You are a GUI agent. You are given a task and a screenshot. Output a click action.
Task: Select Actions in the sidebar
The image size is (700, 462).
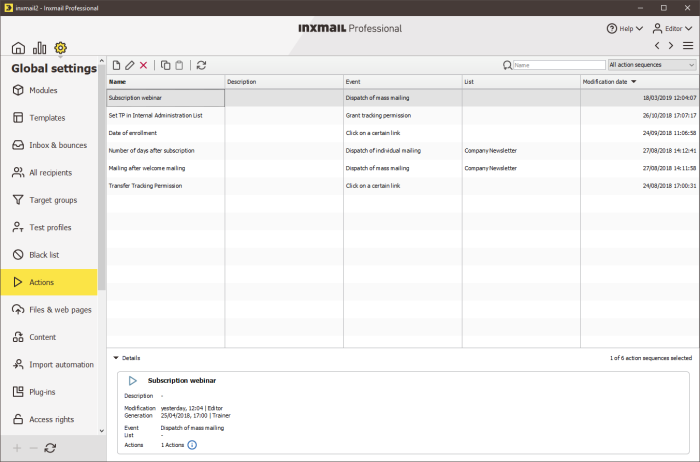pos(49,282)
